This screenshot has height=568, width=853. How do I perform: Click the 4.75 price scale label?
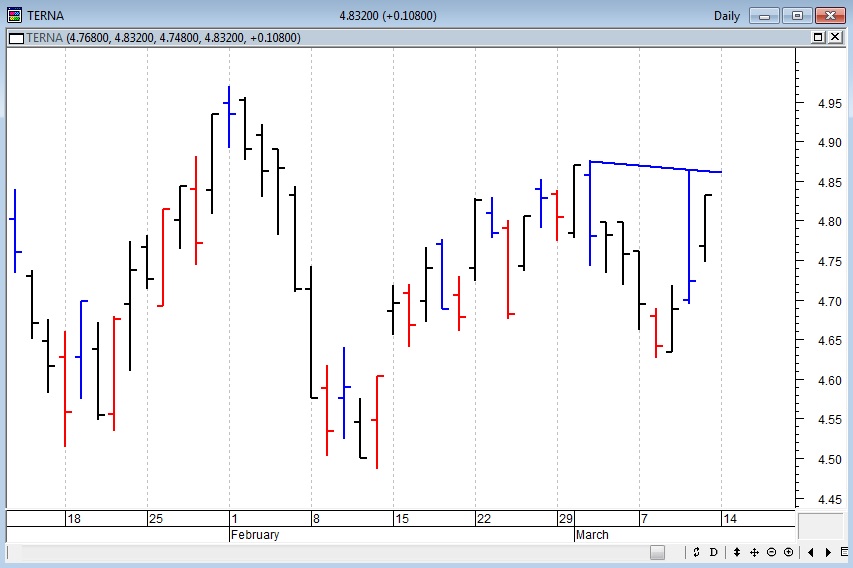(x=830, y=261)
